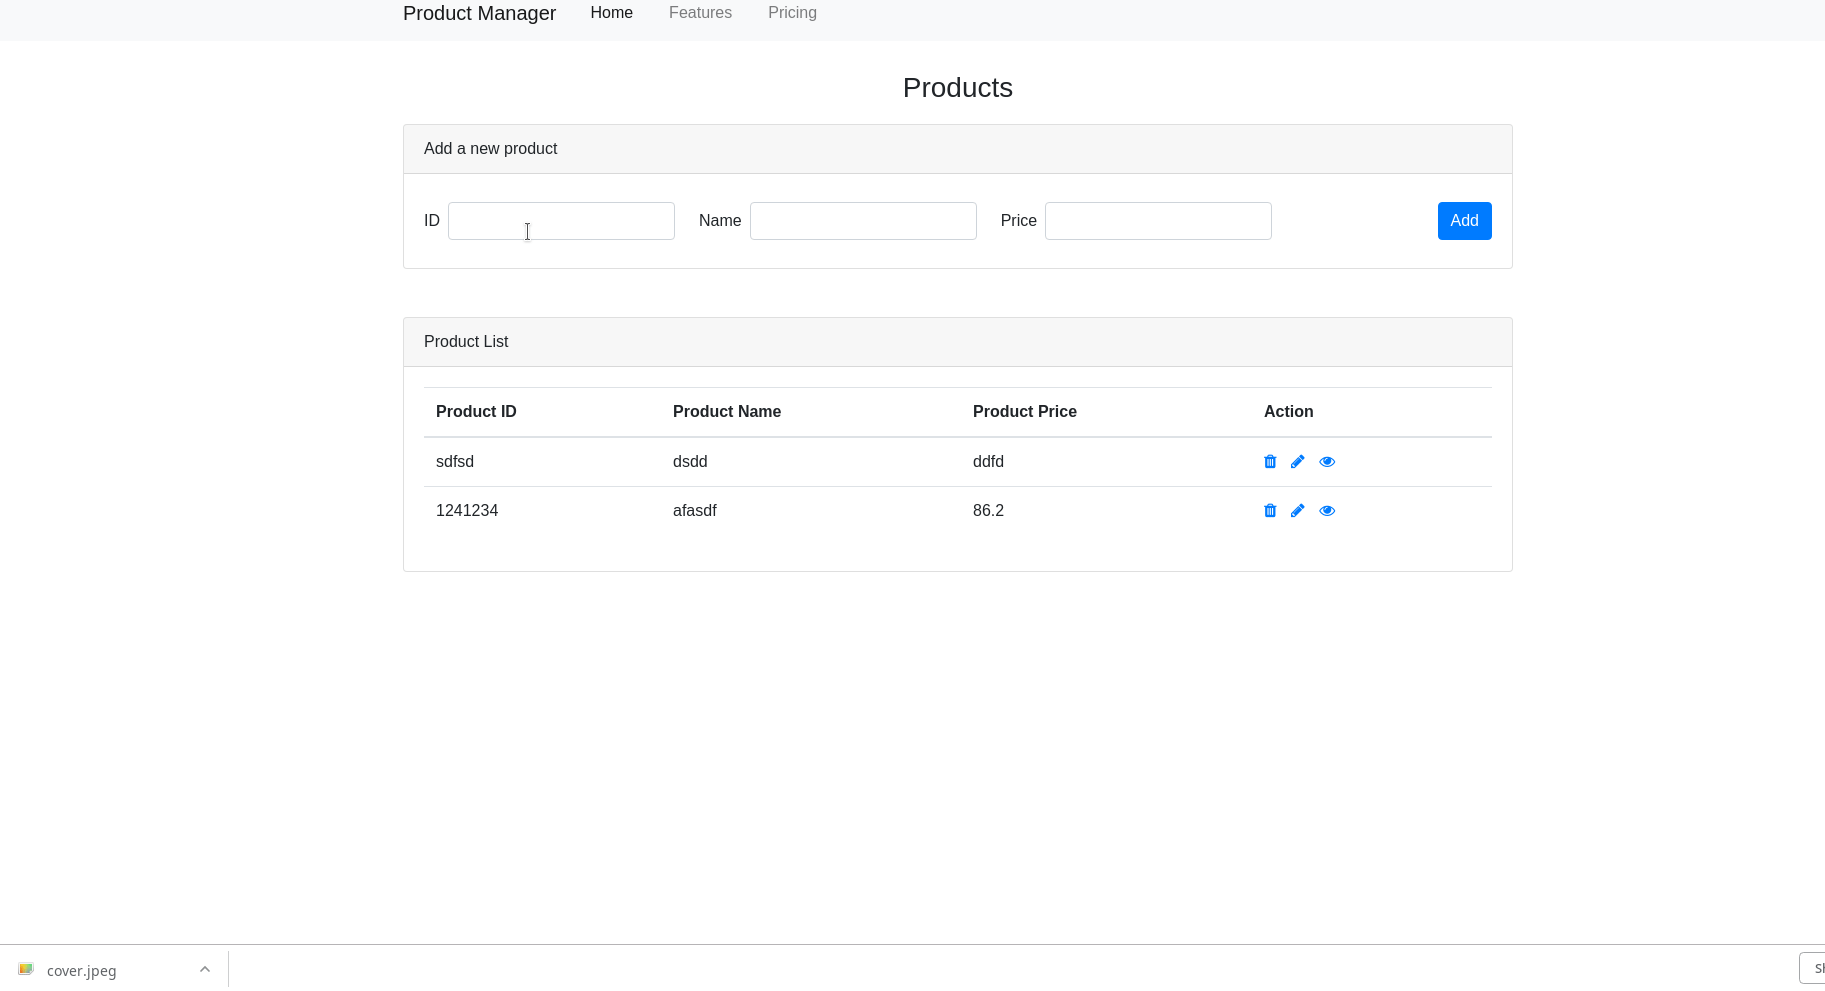Screen dimensions: 1825x991
Task: Open the Home navigation link
Action: (x=611, y=13)
